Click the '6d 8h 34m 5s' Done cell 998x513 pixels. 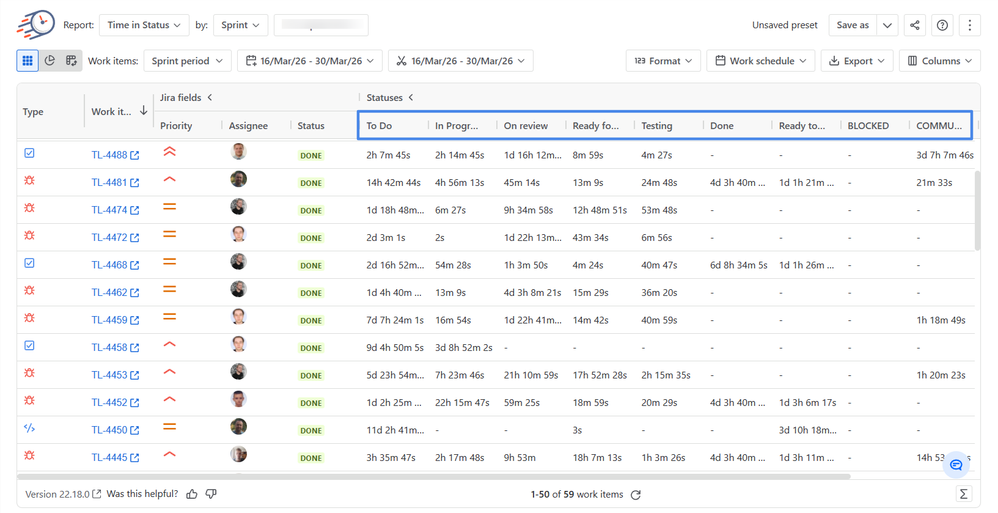tap(738, 265)
